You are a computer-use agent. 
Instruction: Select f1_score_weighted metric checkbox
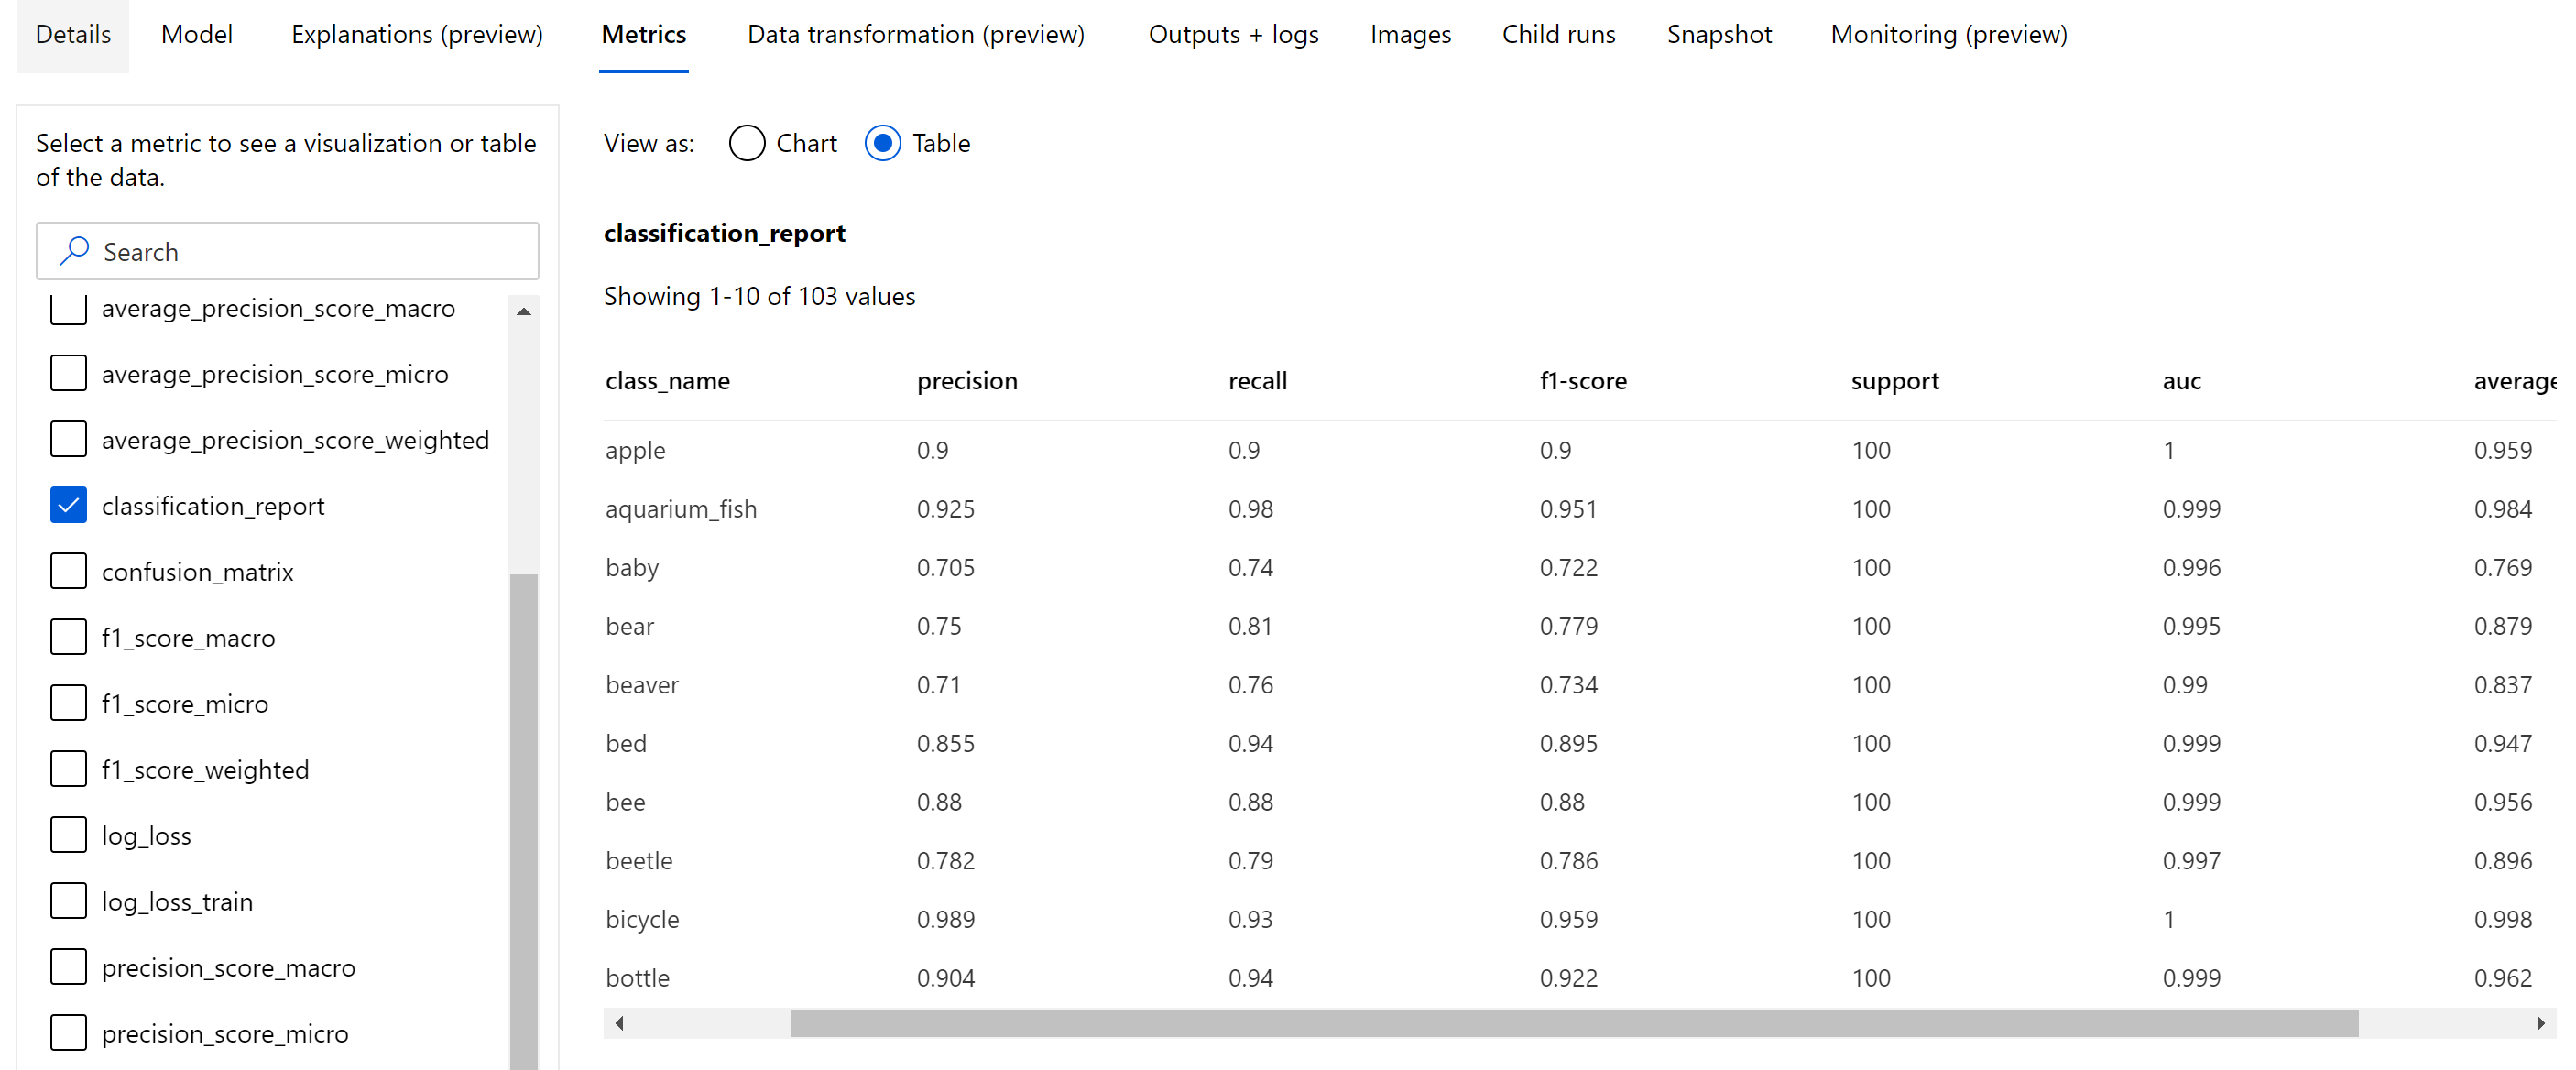66,770
